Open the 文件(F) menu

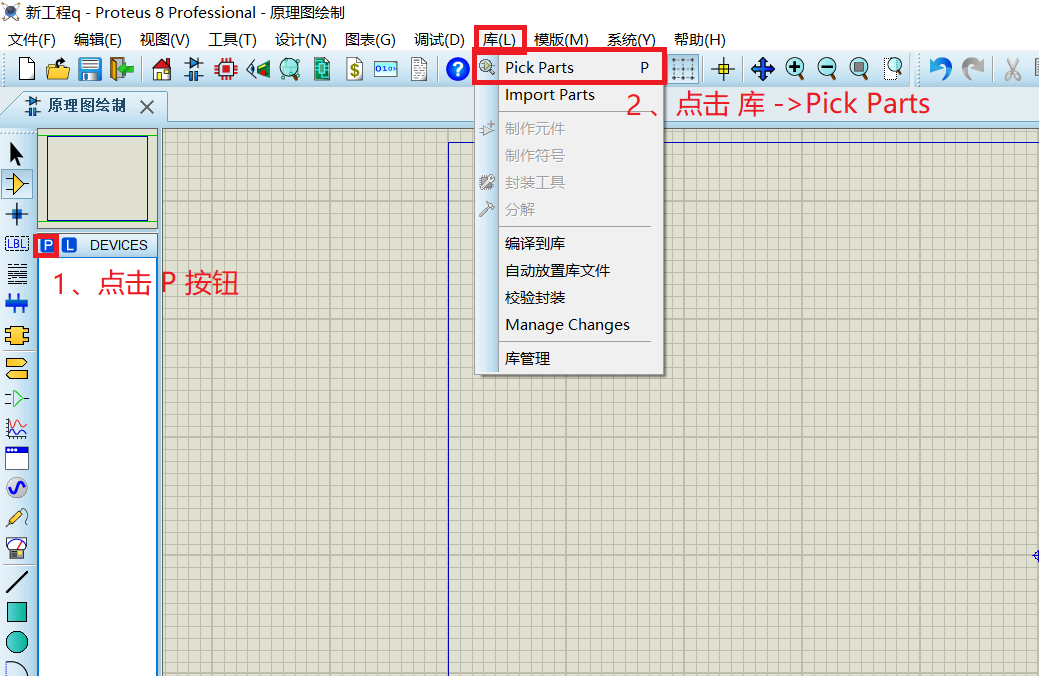[32, 40]
